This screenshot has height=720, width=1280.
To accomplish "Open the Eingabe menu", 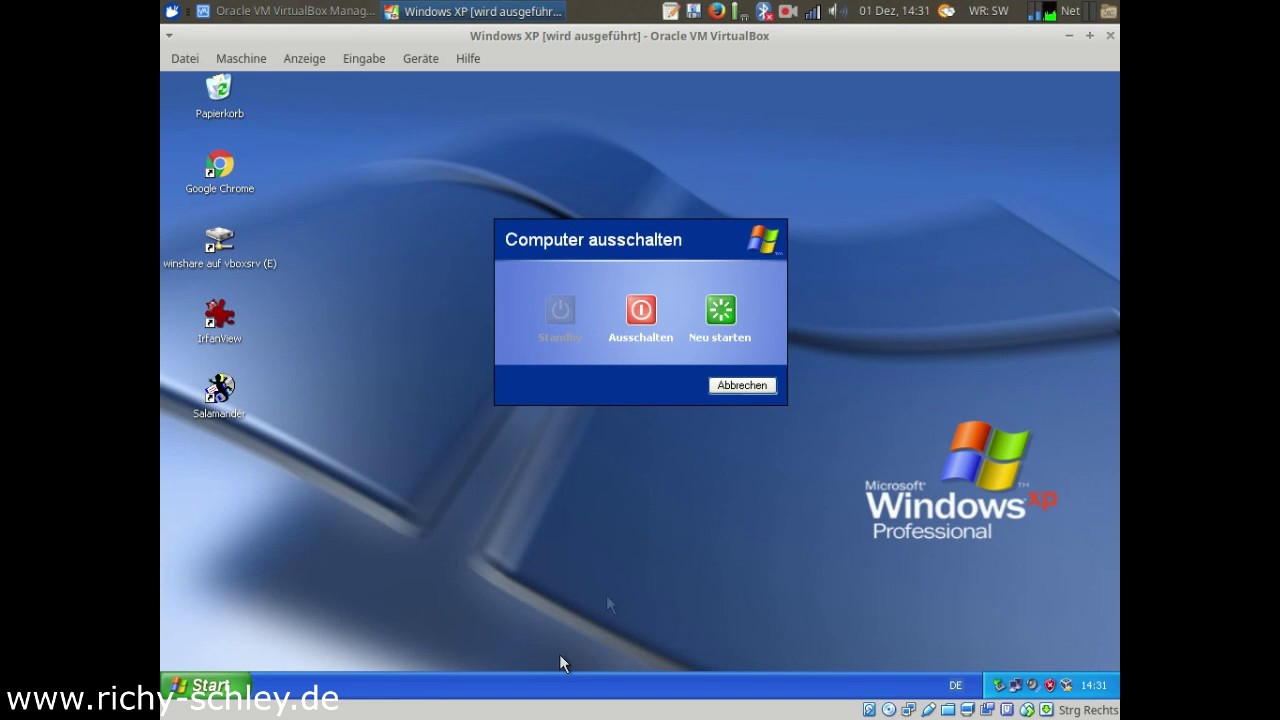I will (364, 58).
